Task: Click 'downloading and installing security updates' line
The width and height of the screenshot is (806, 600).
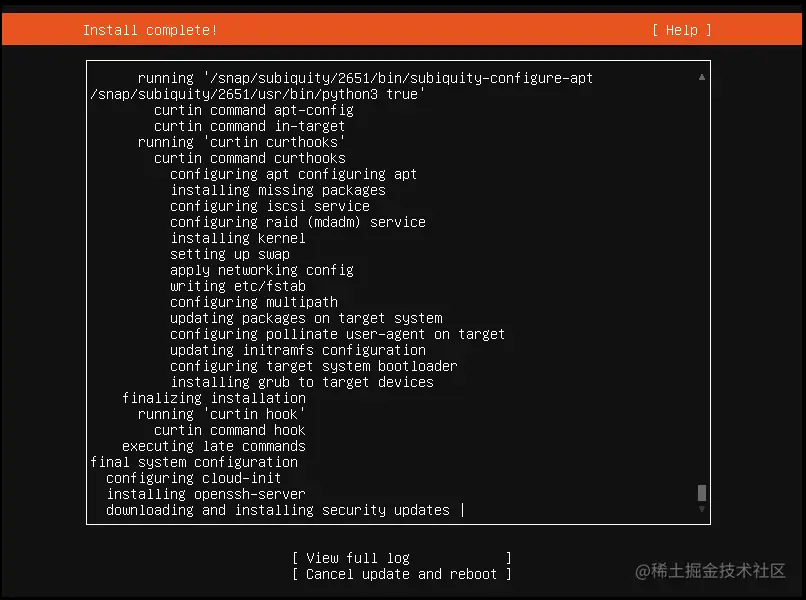Action: (x=278, y=510)
